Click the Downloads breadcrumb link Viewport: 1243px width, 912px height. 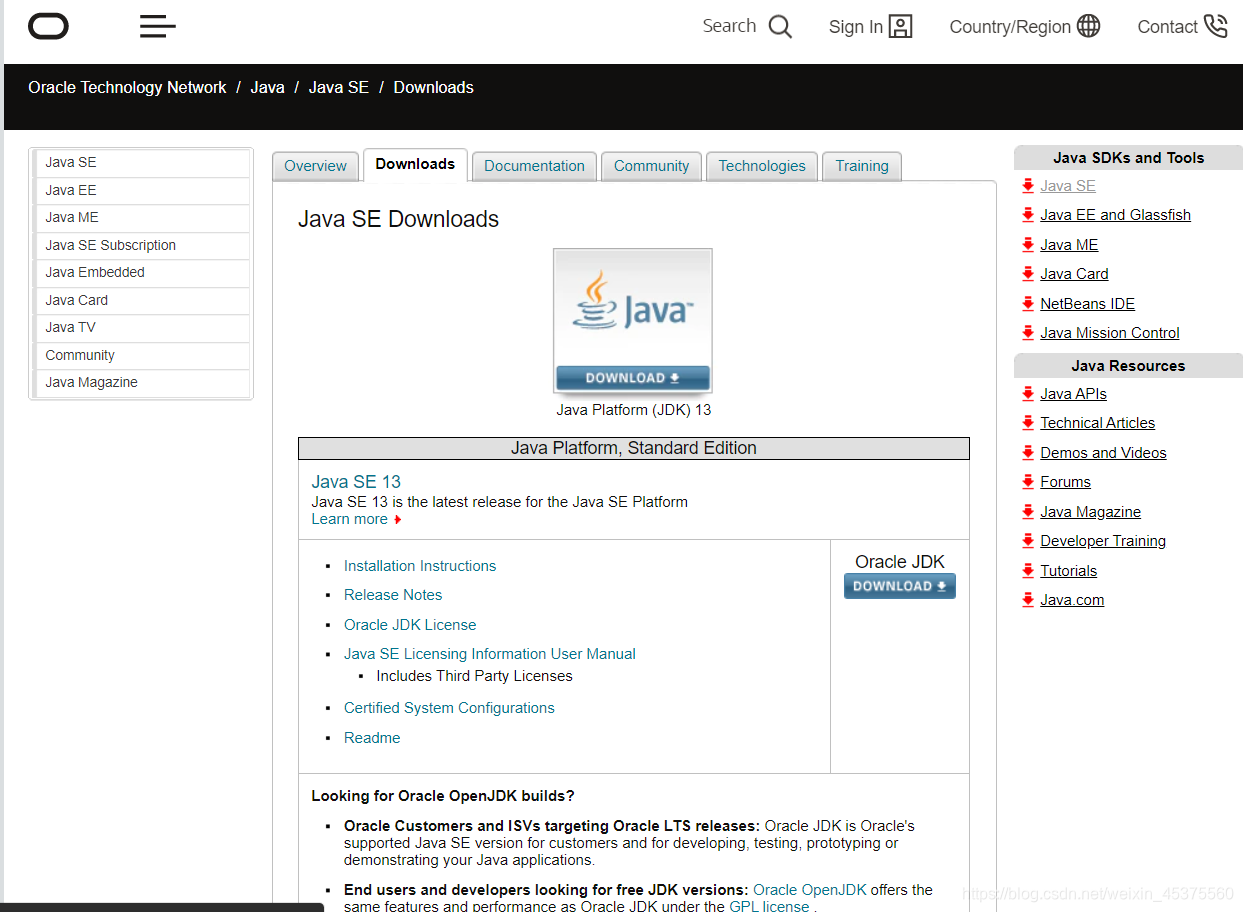433,88
